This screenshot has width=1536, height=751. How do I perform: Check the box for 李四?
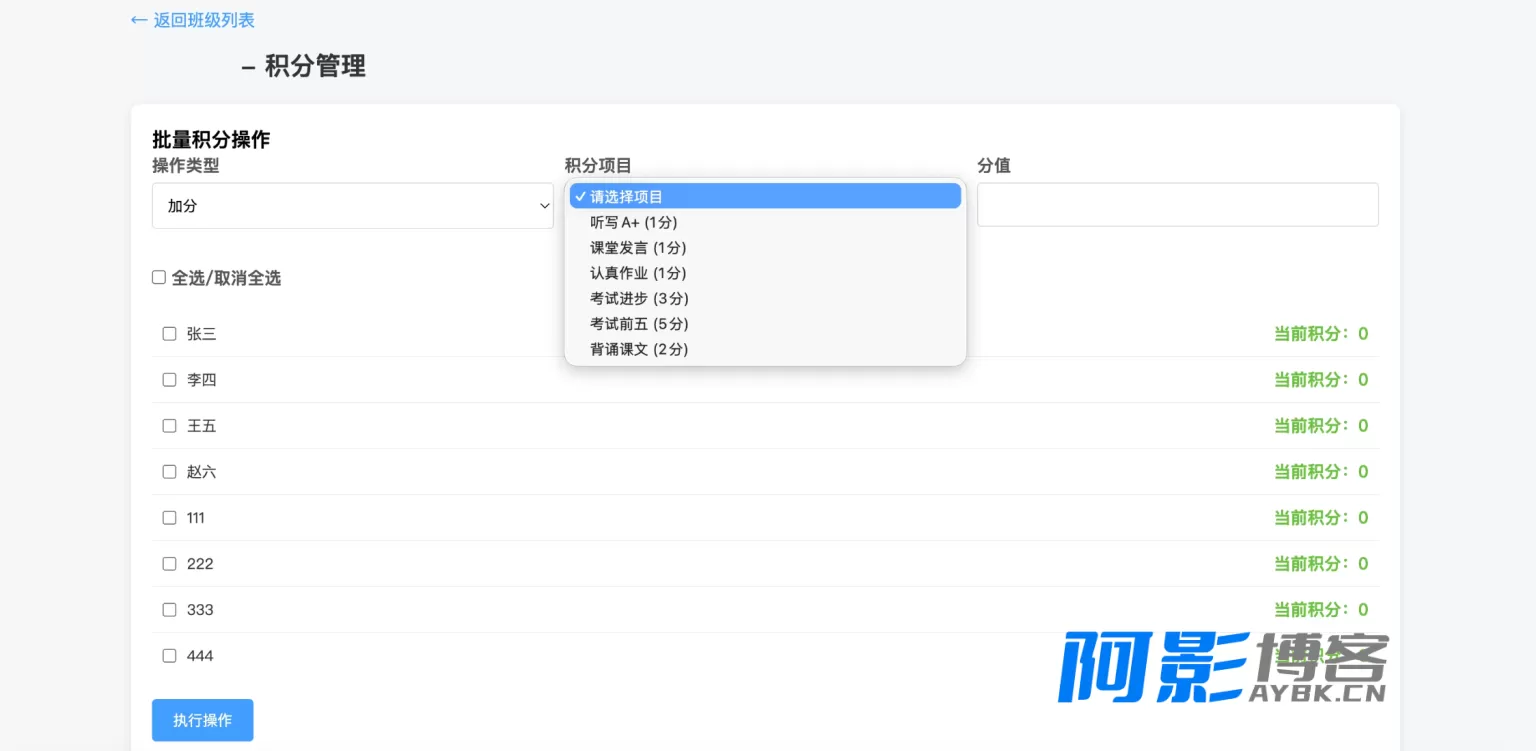[x=169, y=380]
